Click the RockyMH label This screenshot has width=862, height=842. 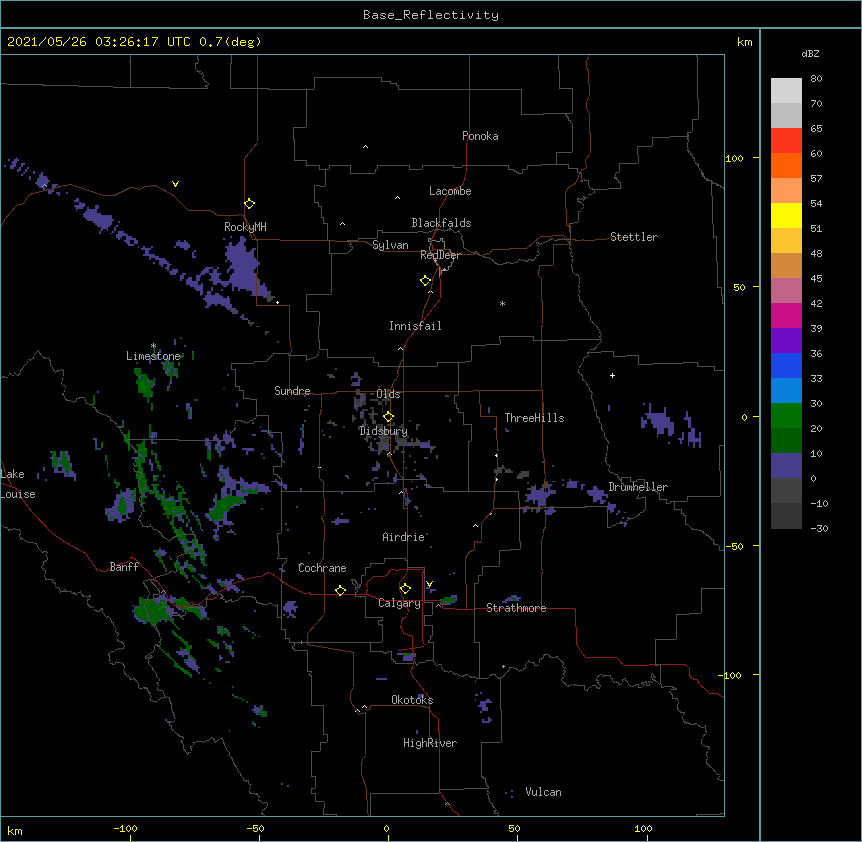(245, 227)
